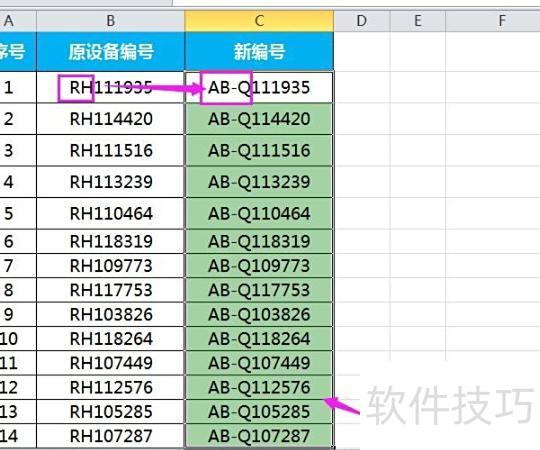540x450 pixels.
Task: Click serial number cell 4
Action: pos(18,182)
